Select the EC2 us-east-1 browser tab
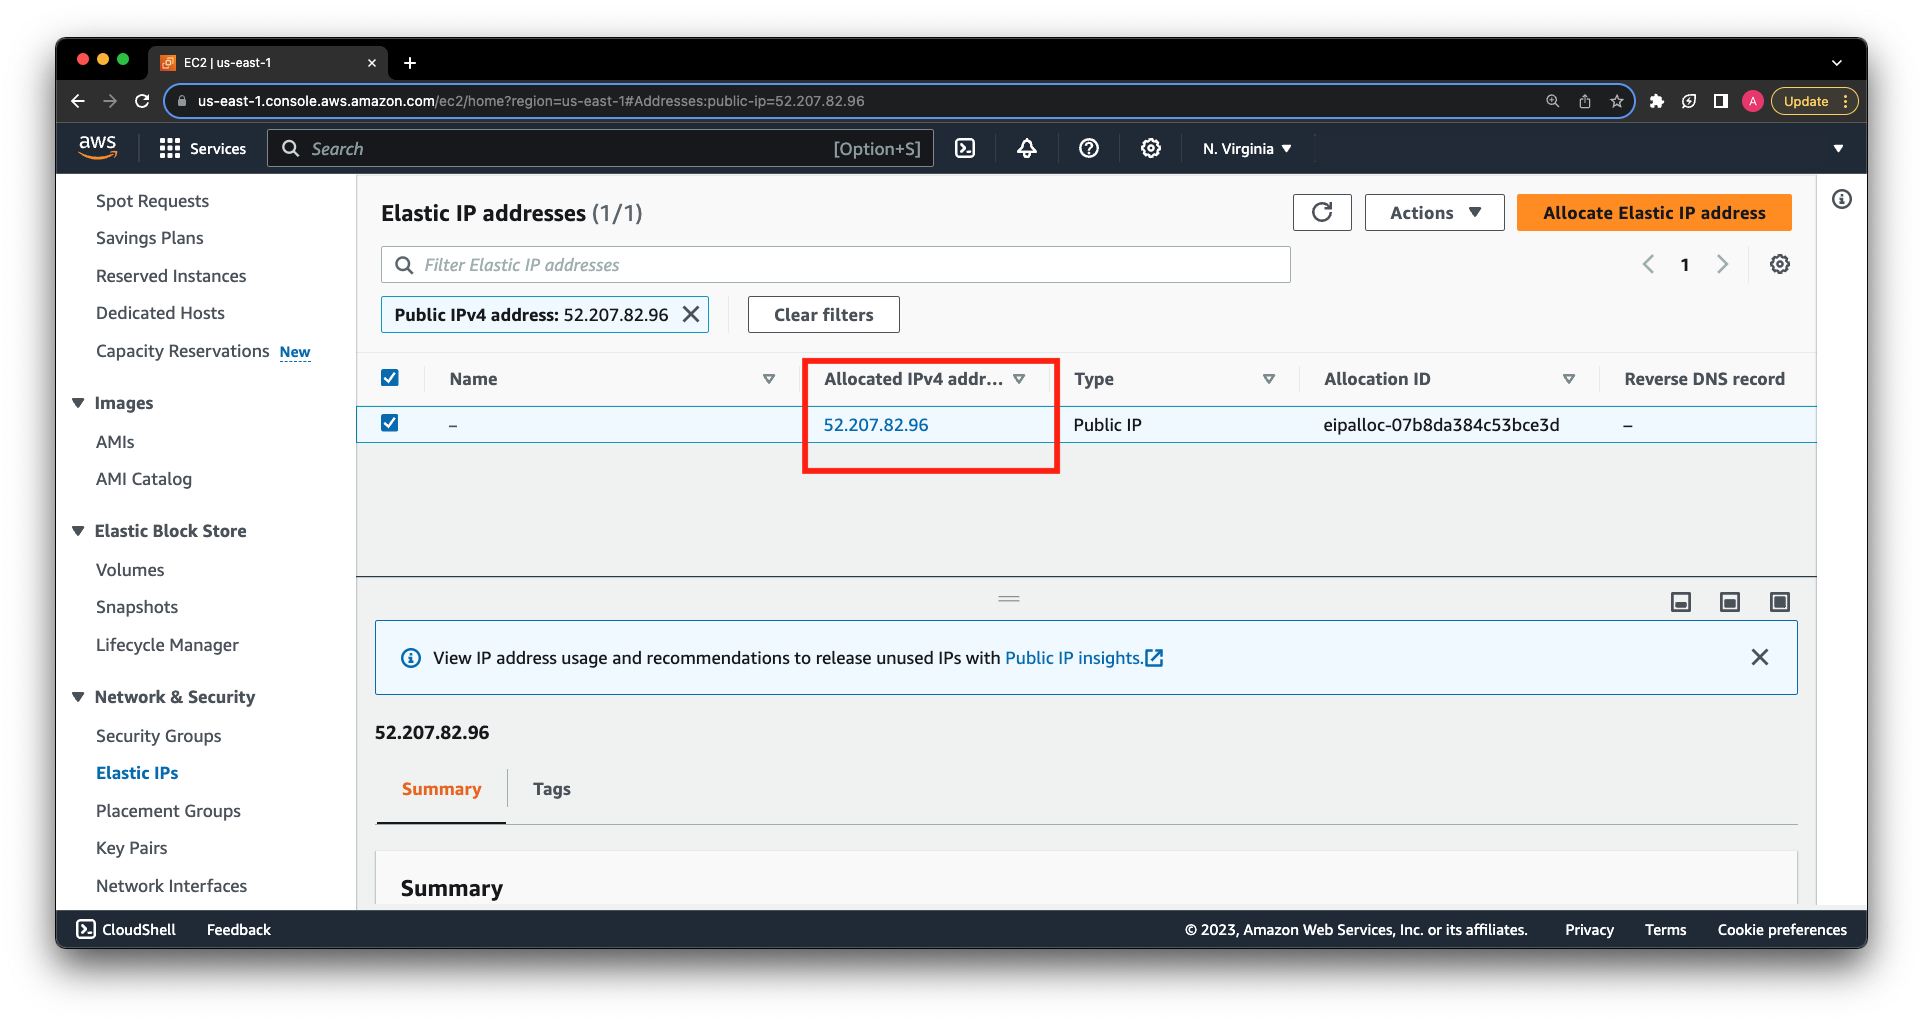Screen dimensions: 1923x1022 pos(268,62)
